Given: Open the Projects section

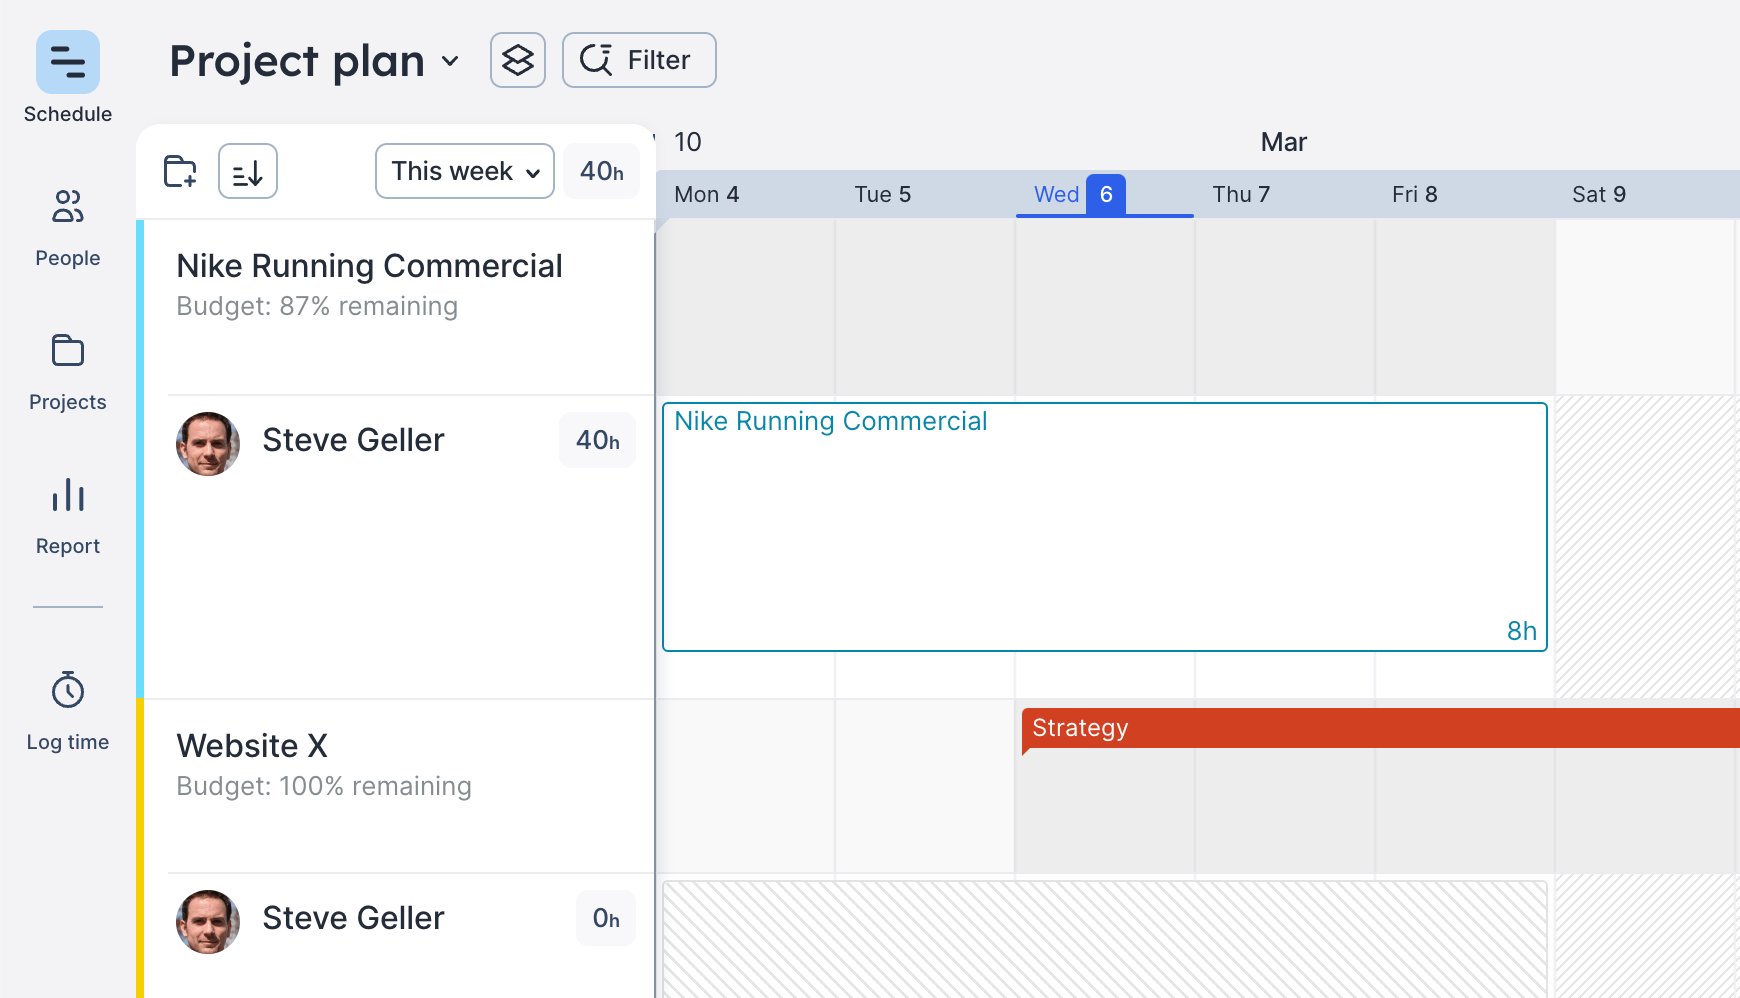Looking at the screenshot, I should (x=68, y=372).
